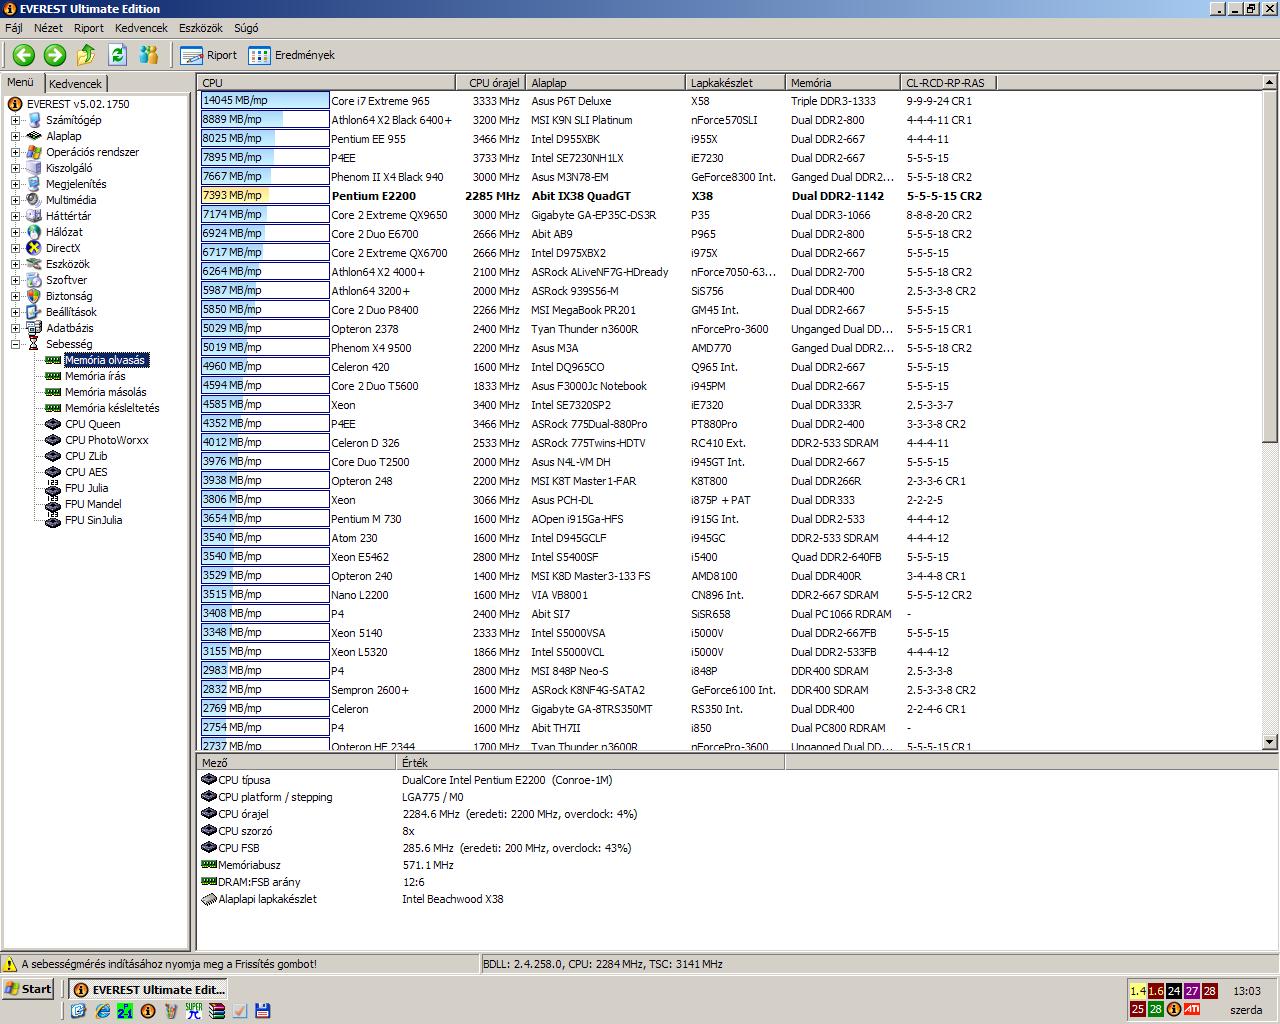This screenshot has height=1024, width=1280.
Task: Click the Refresh toolbar icon
Action: (117, 55)
